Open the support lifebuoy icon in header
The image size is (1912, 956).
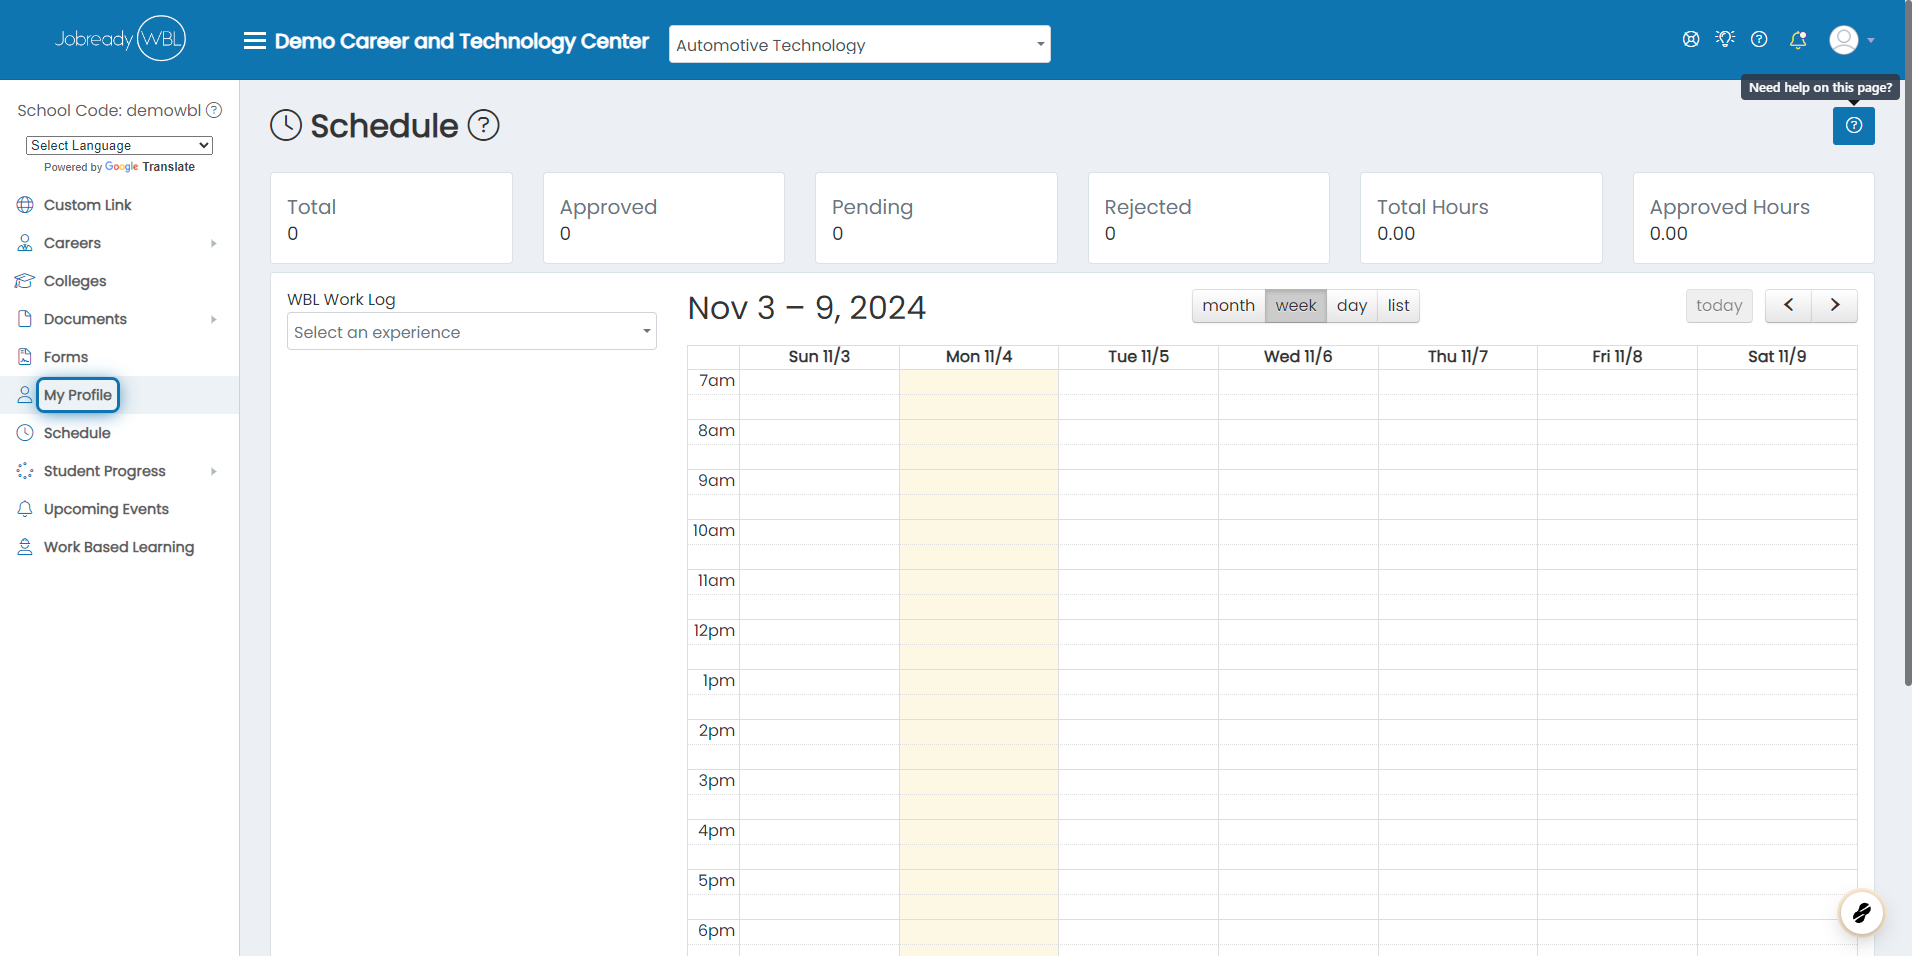(x=1691, y=39)
